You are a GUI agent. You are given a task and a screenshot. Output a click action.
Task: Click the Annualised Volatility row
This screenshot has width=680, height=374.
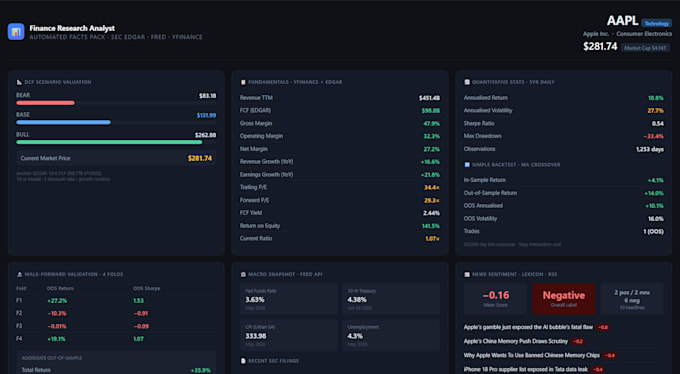pyautogui.click(x=564, y=111)
